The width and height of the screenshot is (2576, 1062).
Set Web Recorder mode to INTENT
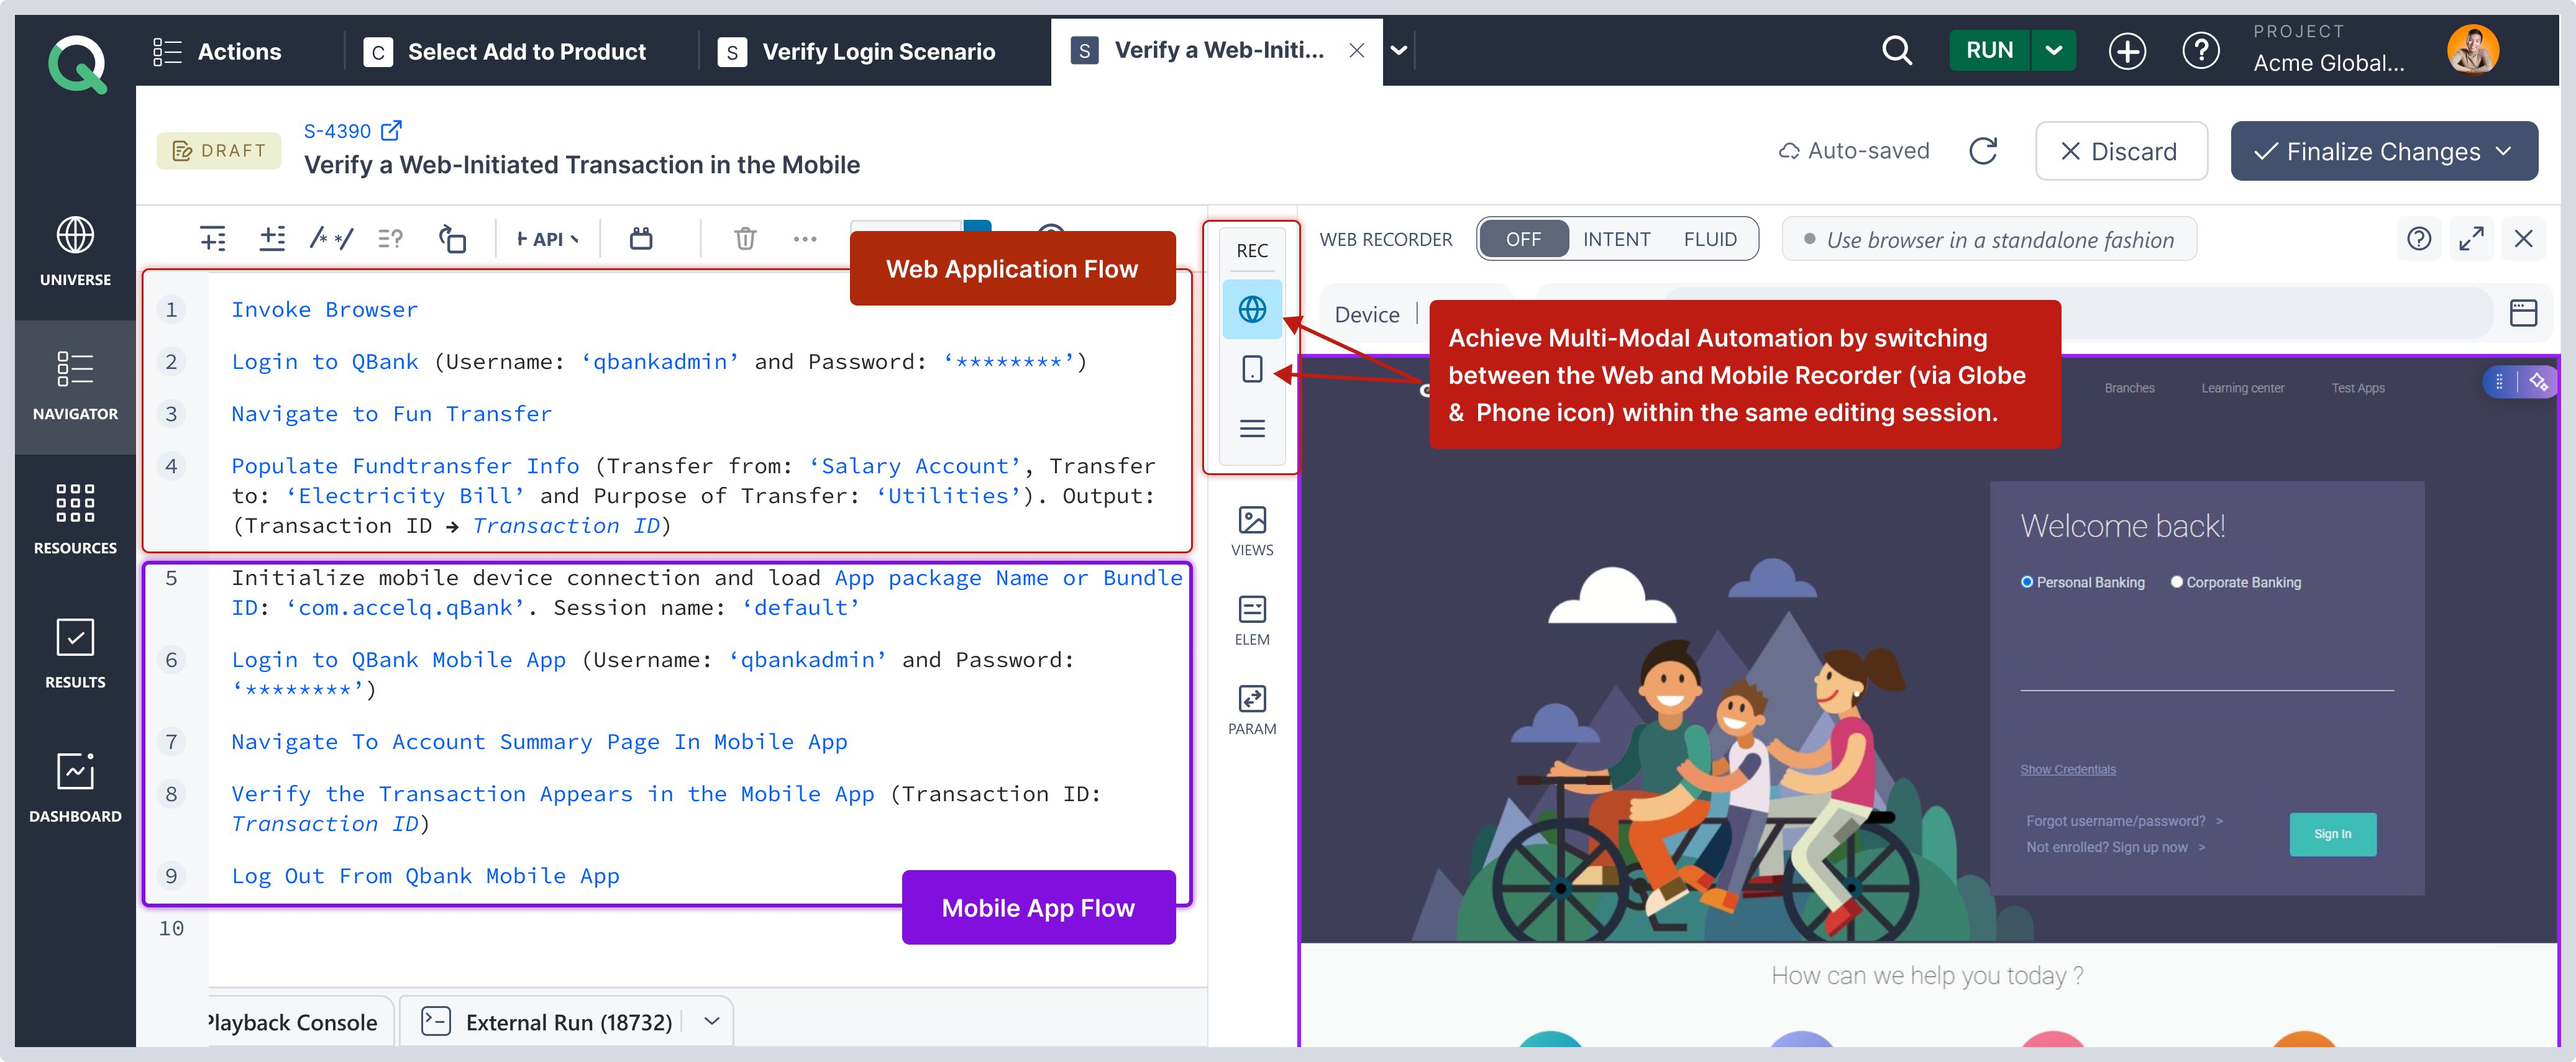(x=1616, y=239)
